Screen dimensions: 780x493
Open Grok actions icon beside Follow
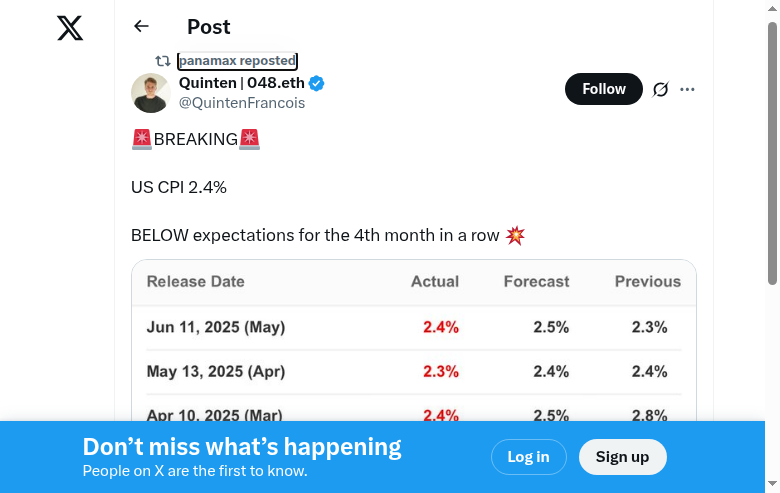(660, 89)
